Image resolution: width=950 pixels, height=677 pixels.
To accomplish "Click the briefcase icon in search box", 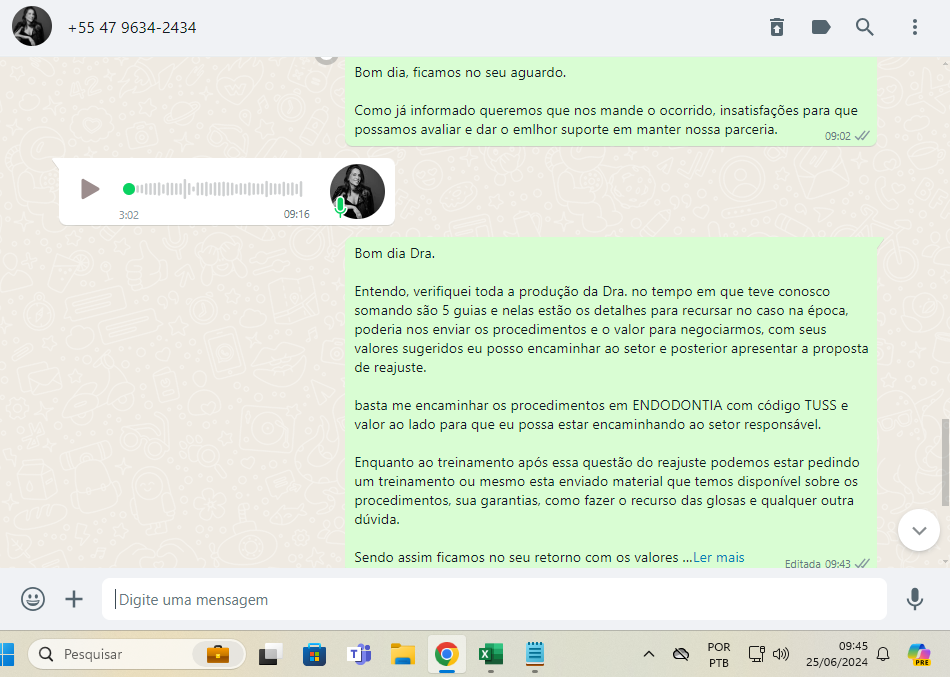I will point(218,655).
